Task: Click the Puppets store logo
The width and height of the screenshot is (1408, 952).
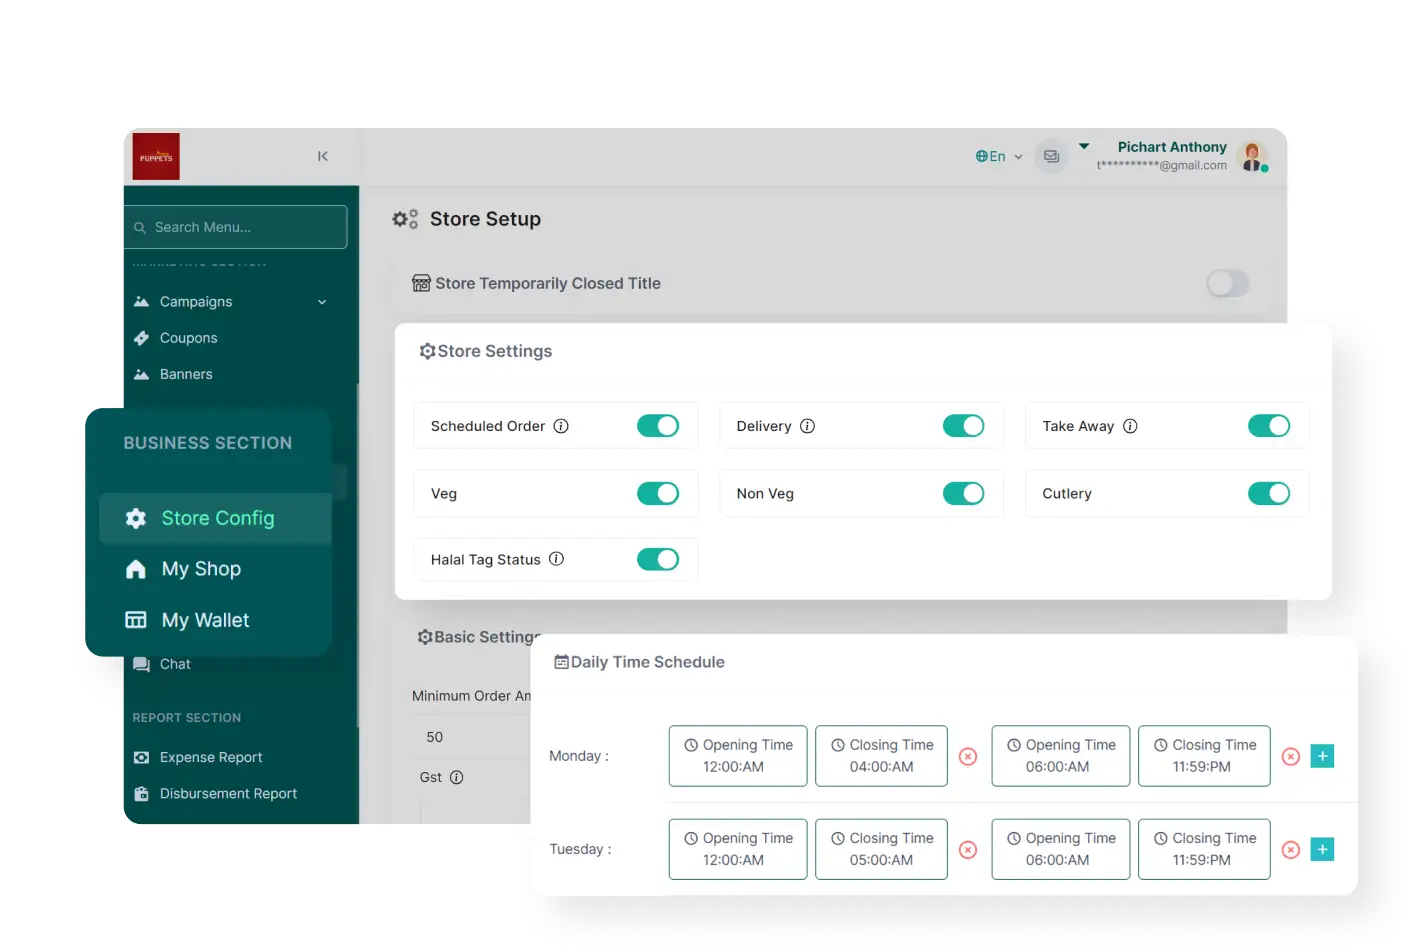Action: click(x=156, y=156)
